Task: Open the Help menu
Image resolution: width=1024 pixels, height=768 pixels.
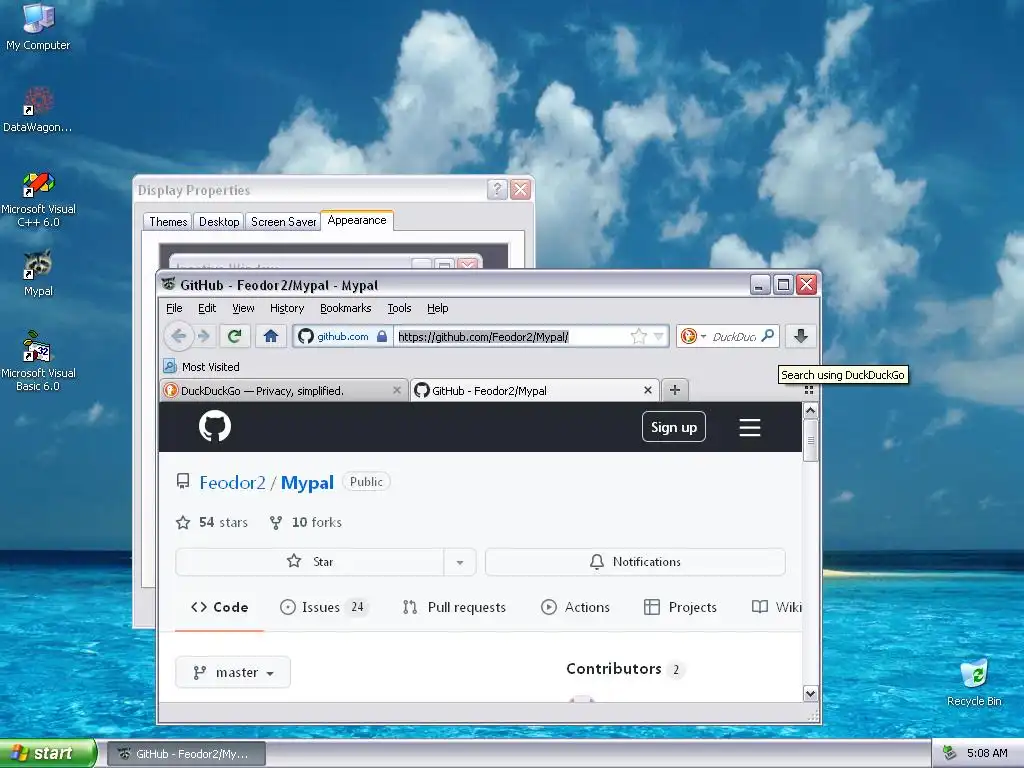Action: [438, 308]
